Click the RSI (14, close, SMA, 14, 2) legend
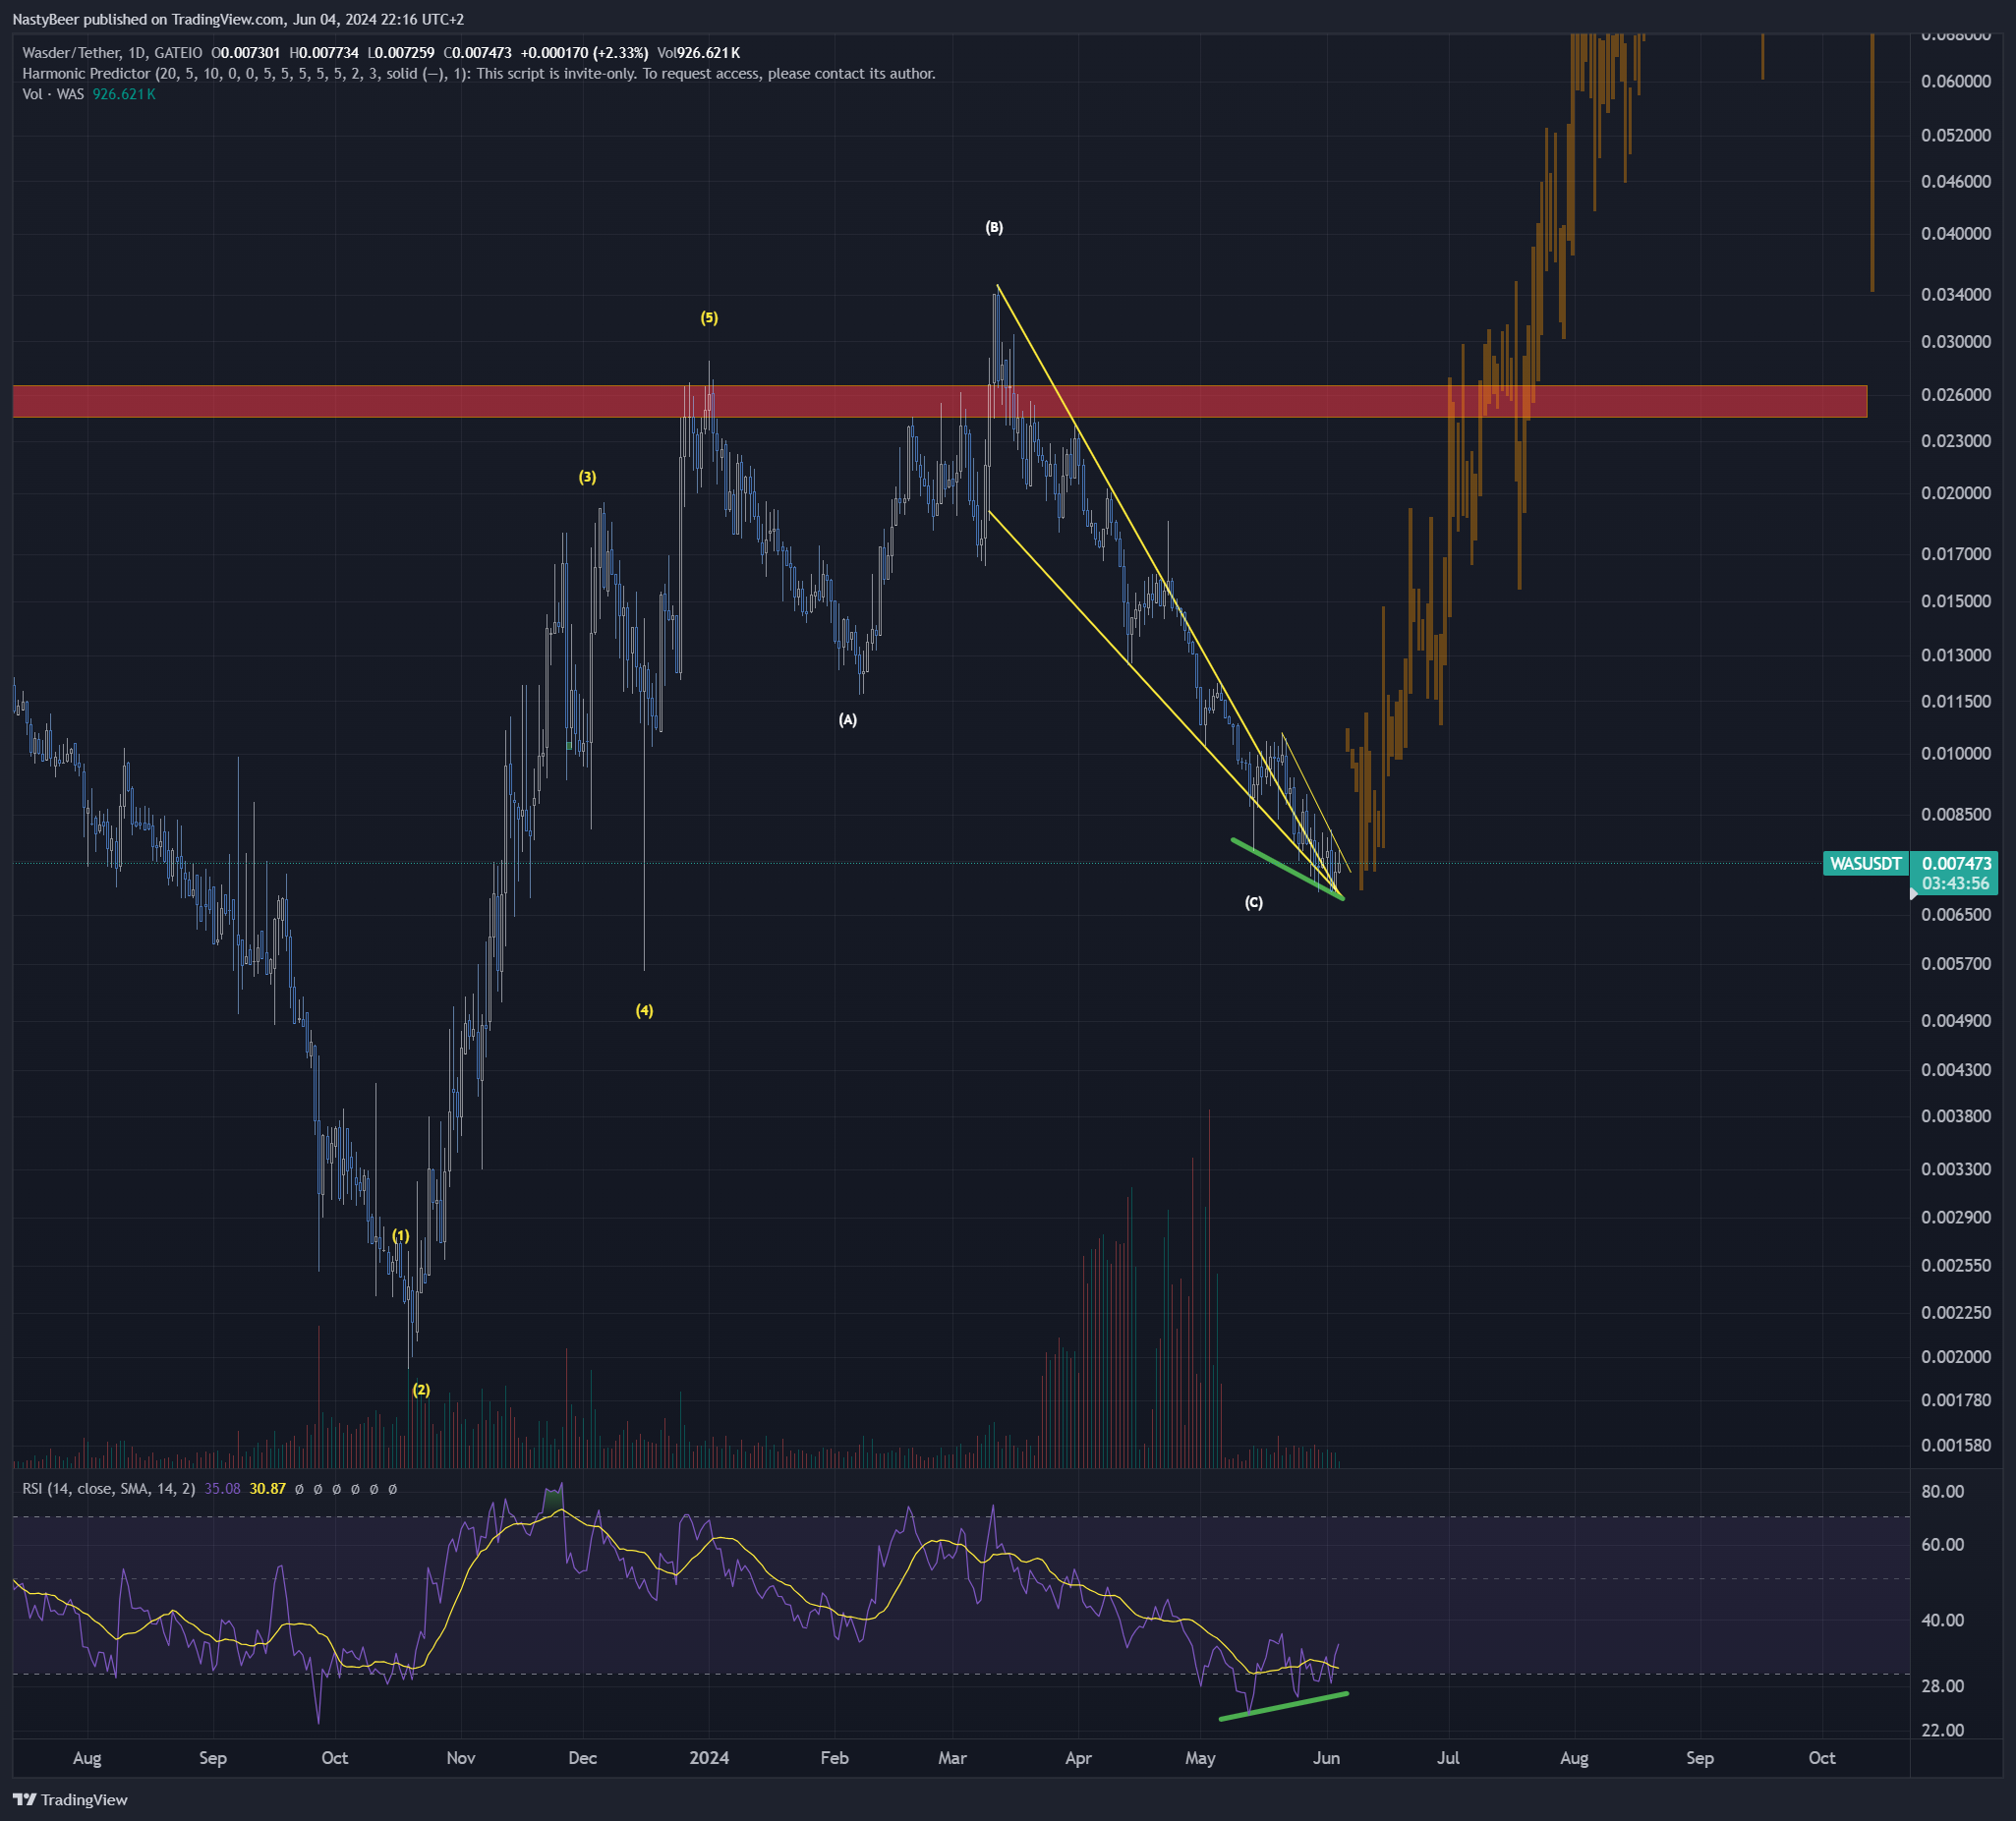This screenshot has height=1821, width=2016. pyautogui.click(x=109, y=1488)
